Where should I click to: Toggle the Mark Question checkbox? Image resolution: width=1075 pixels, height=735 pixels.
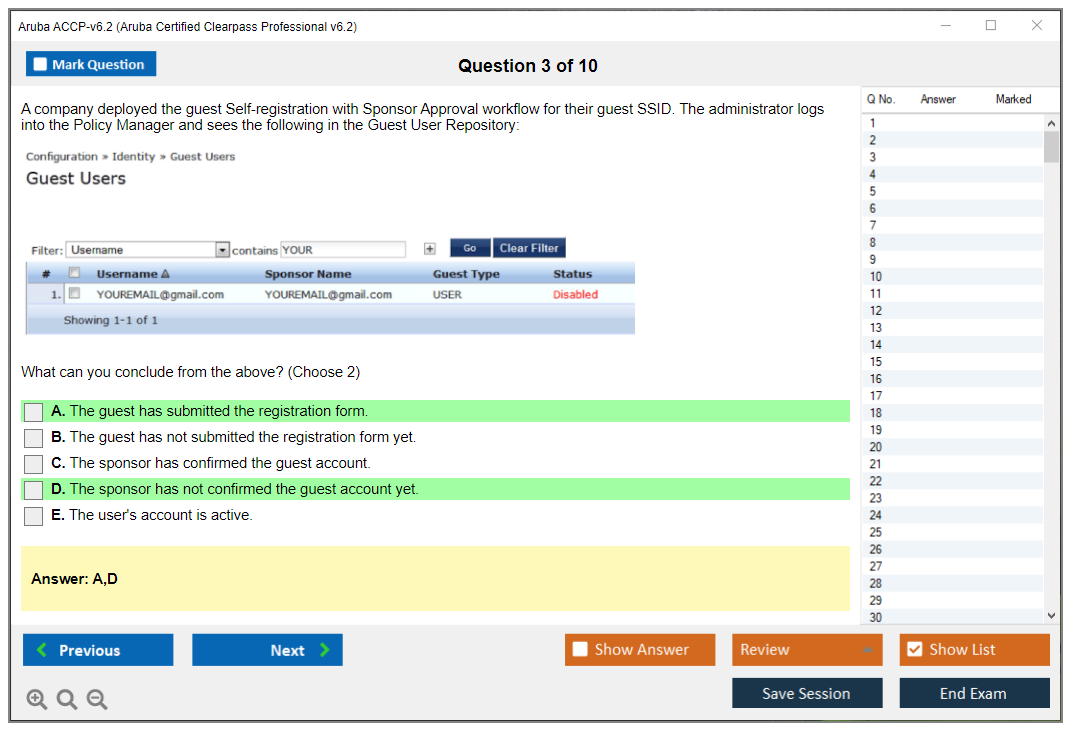41,65
